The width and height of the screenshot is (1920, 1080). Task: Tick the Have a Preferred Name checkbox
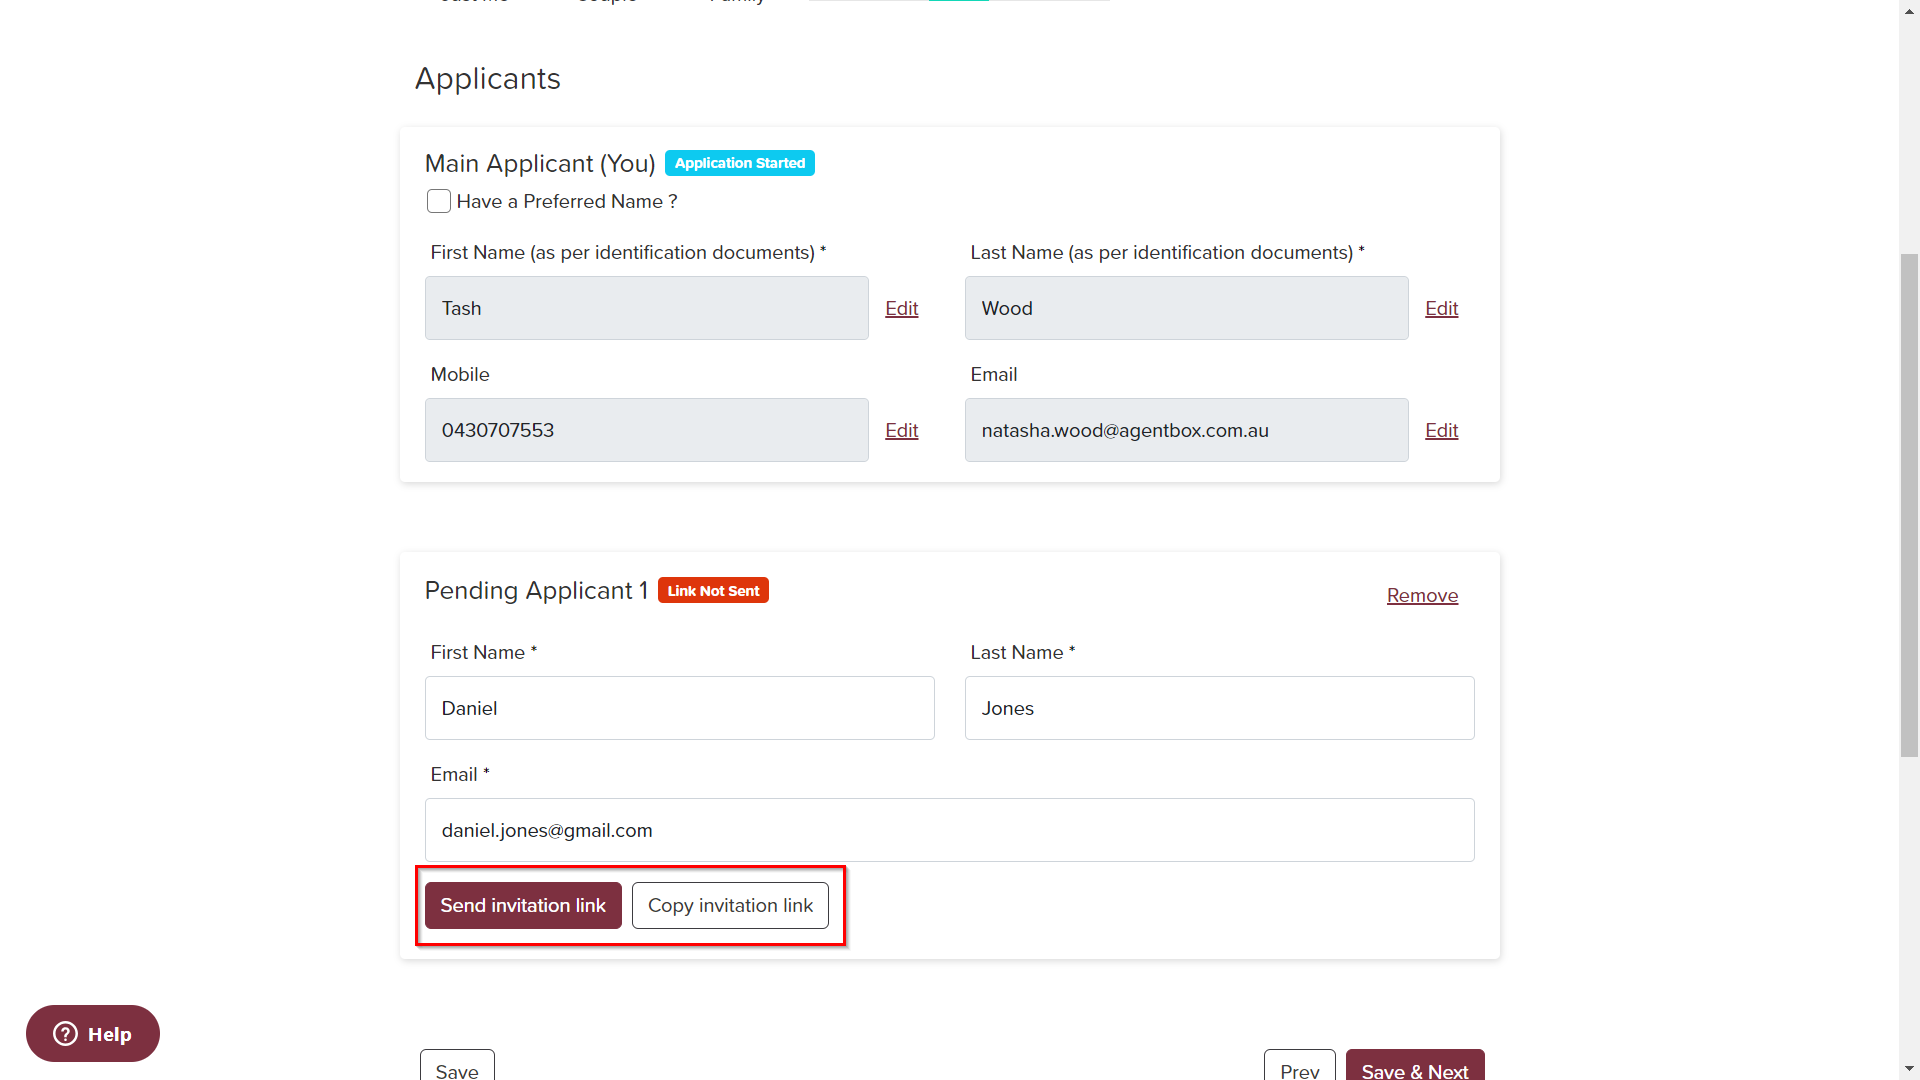(x=439, y=201)
